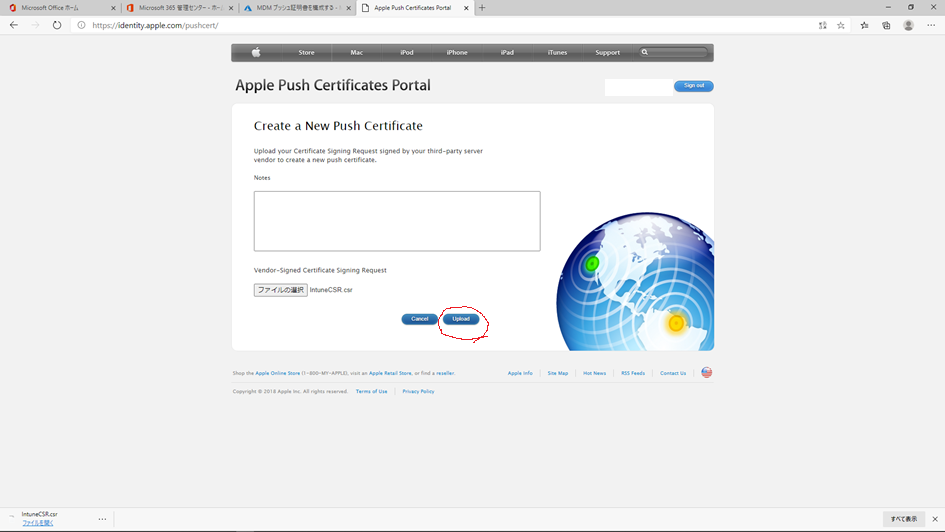Click the reseller link
This screenshot has width=945, height=532.
tap(445, 373)
